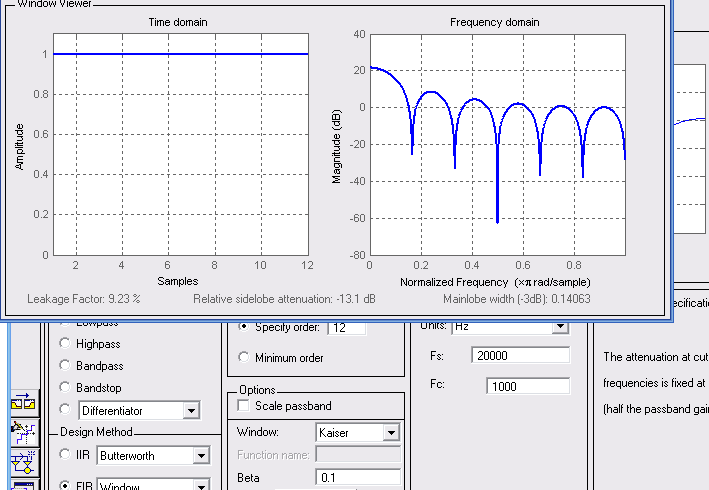Click the Fc field showing 1000

coord(528,386)
